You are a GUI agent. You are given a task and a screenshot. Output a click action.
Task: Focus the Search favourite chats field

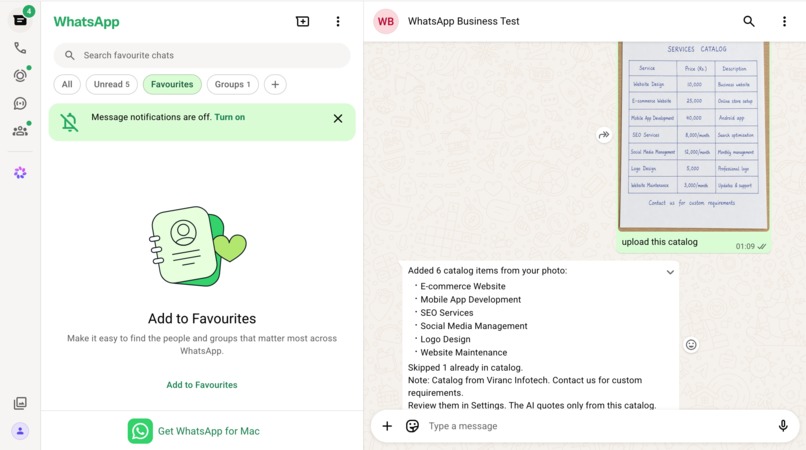coord(202,55)
